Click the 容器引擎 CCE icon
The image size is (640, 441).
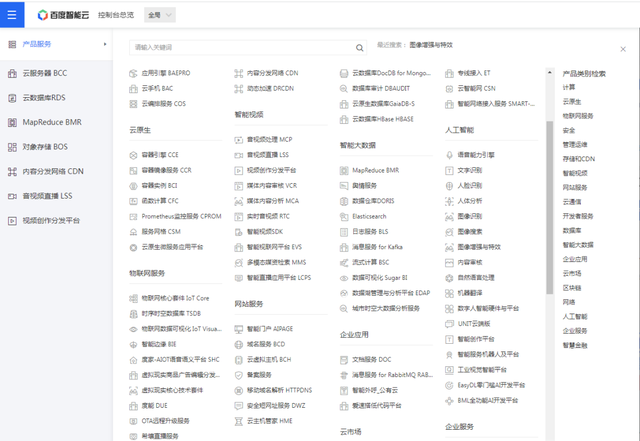pos(133,155)
